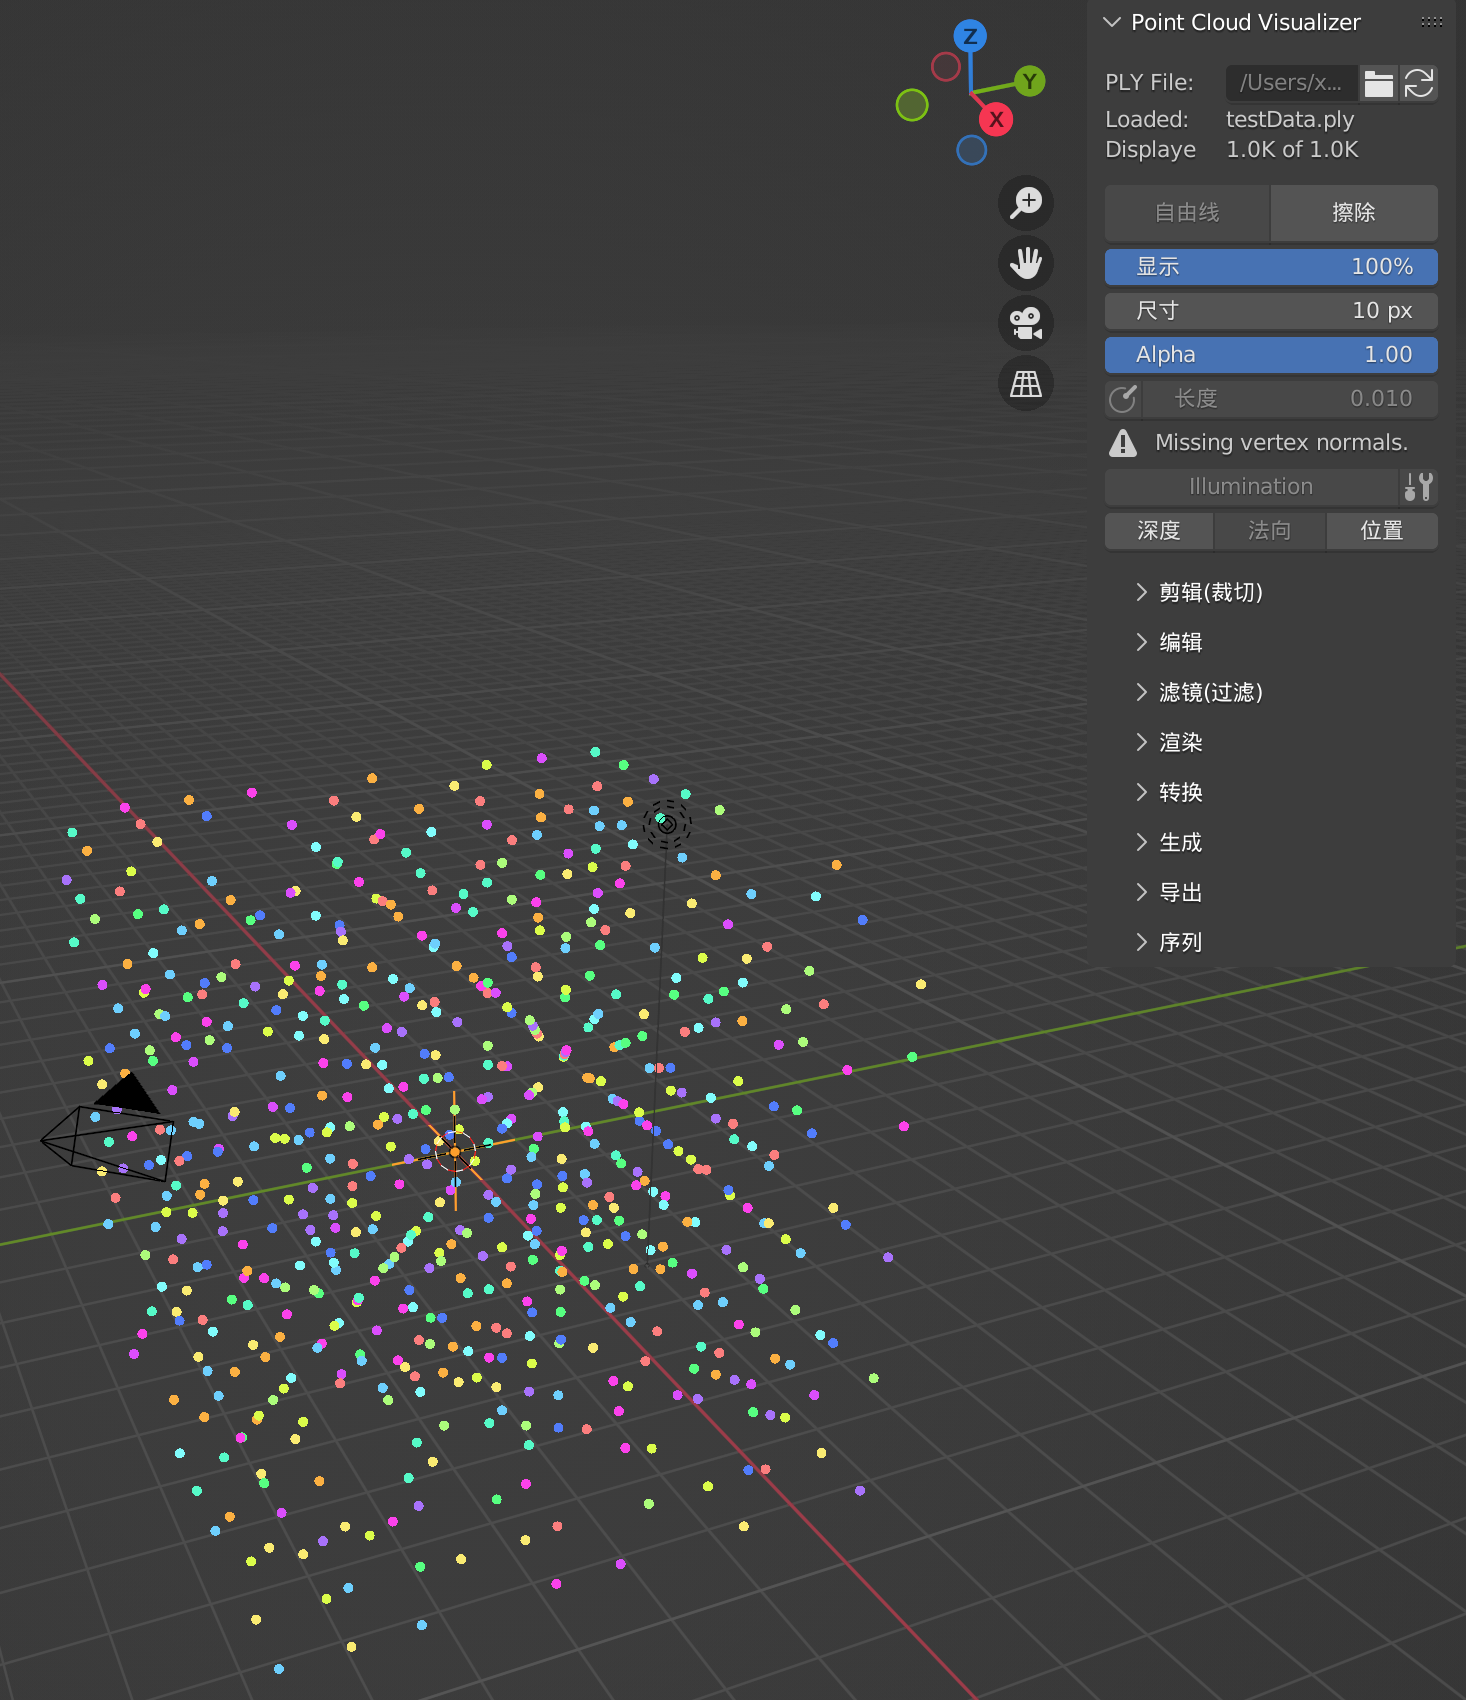Expand the 渲染 section
The image size is (1466, 1700).
pyautogui.click(x=1142, y=742)
